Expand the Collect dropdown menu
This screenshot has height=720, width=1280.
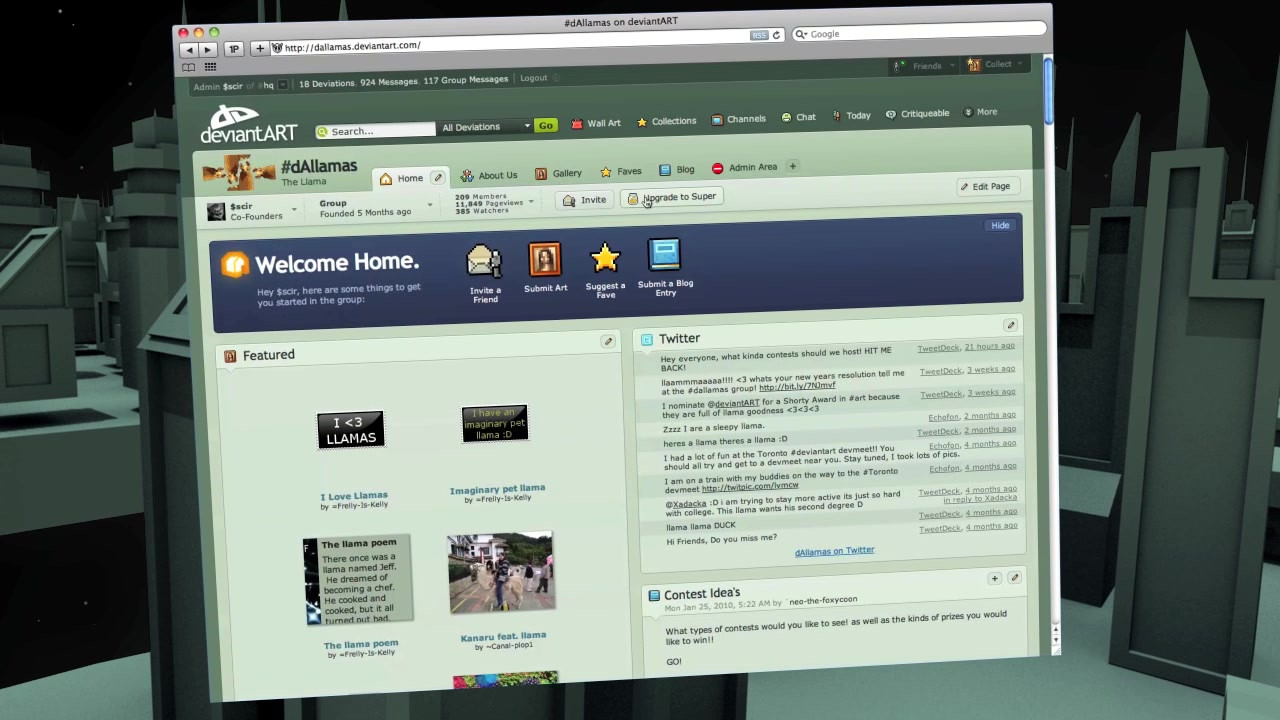[x=1019, y=64]
